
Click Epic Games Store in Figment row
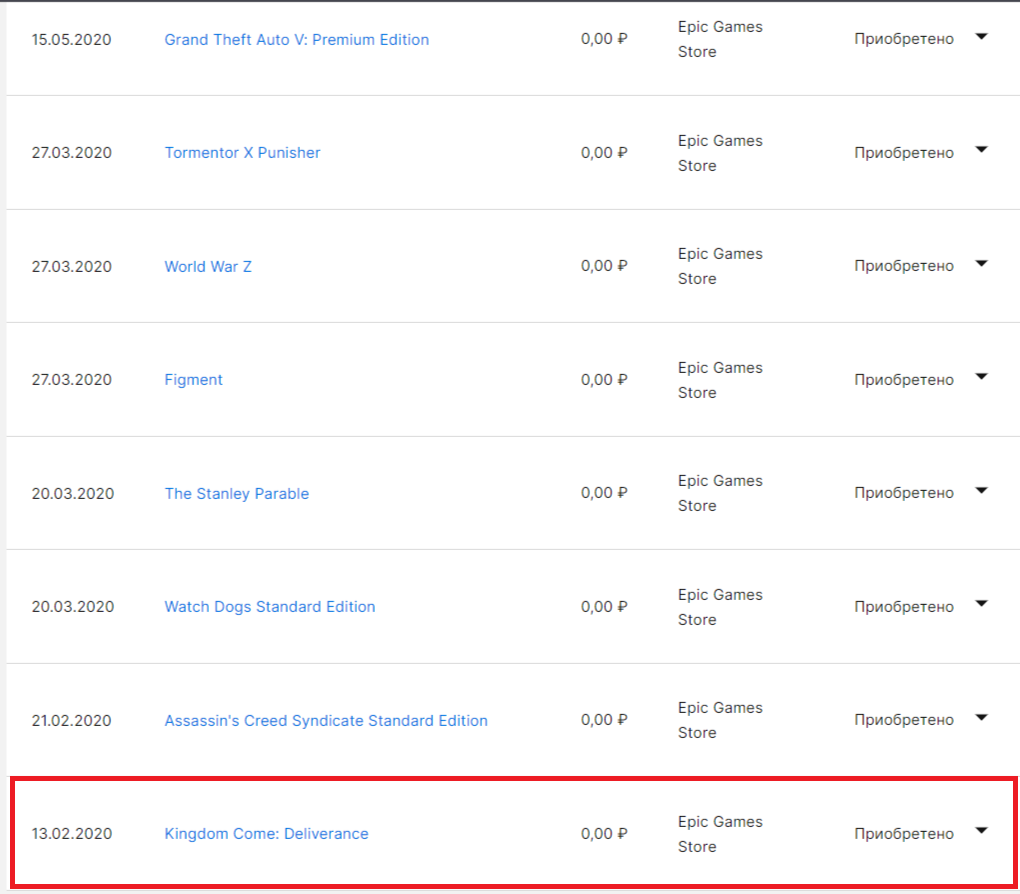point(720,380)
